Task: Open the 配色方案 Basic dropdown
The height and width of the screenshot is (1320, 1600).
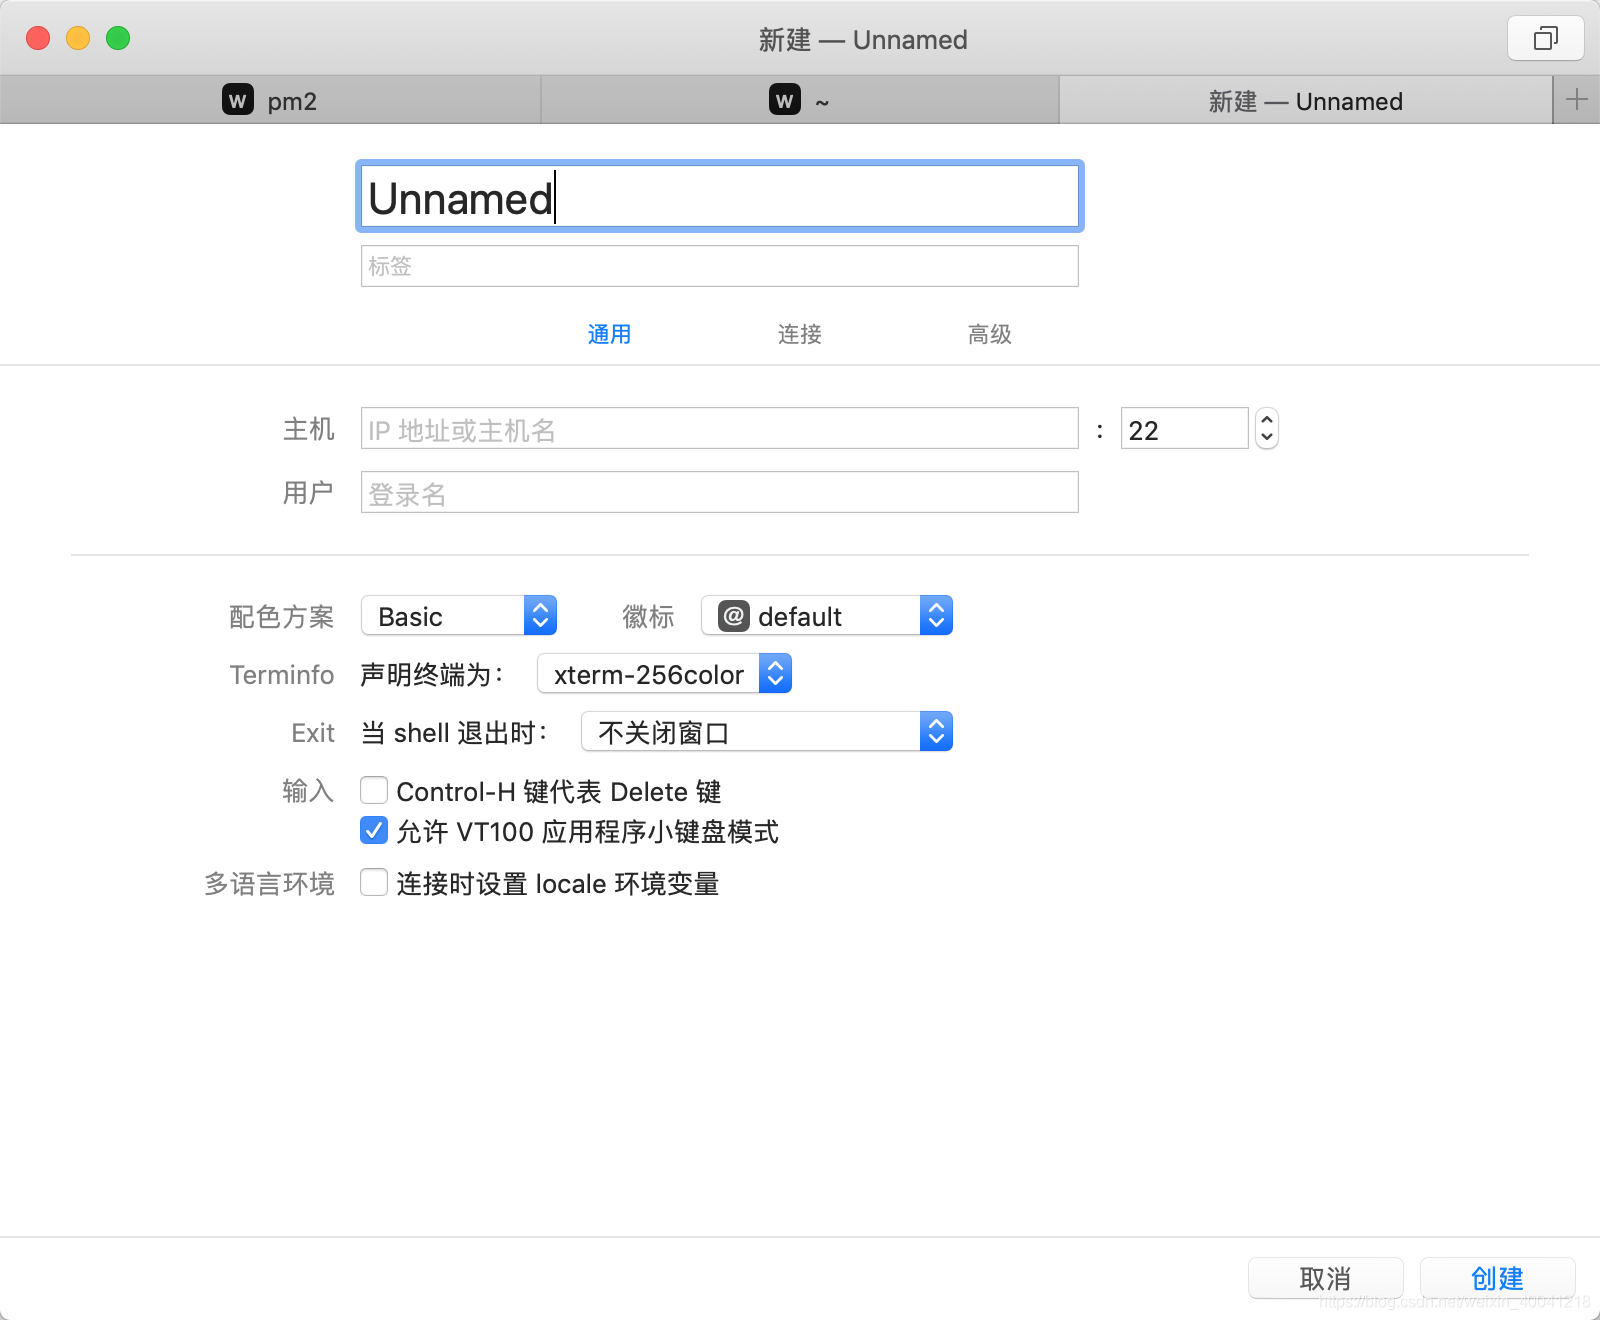Action: coord(459,616)
